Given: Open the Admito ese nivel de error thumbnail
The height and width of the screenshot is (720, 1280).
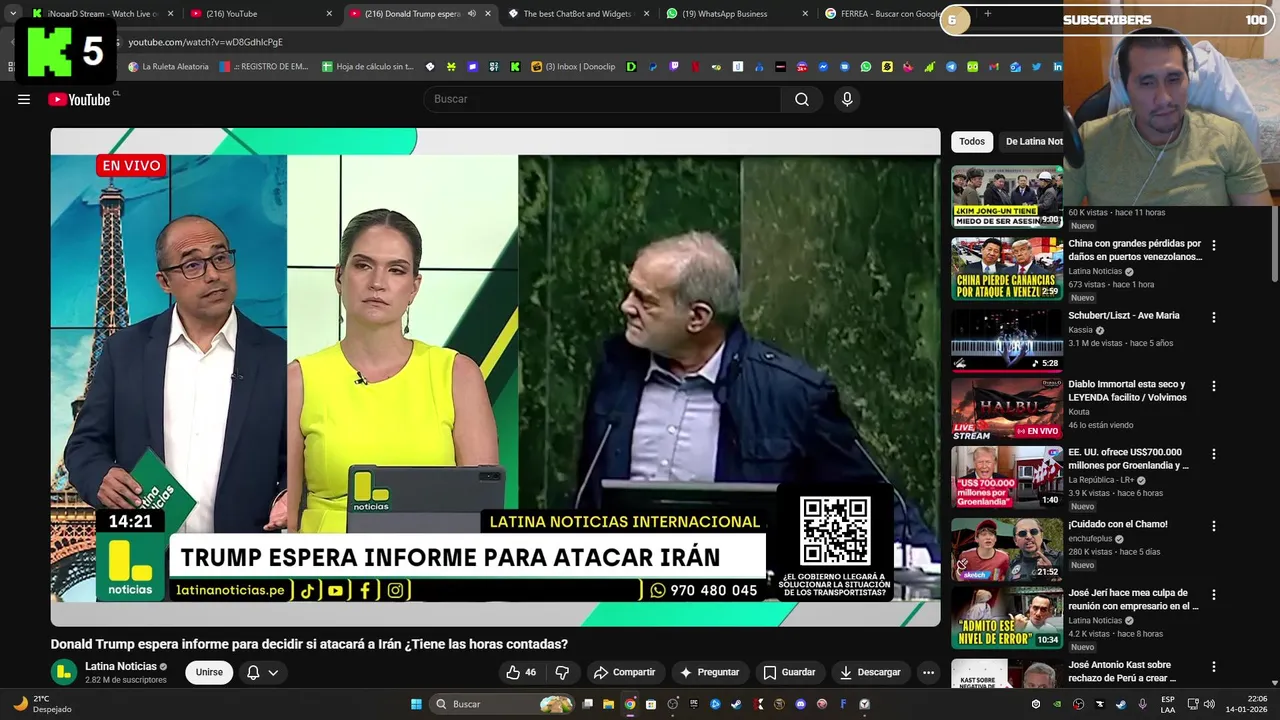Looking at the screenshot, I should pyautogui.click(x=1007, y=617).
